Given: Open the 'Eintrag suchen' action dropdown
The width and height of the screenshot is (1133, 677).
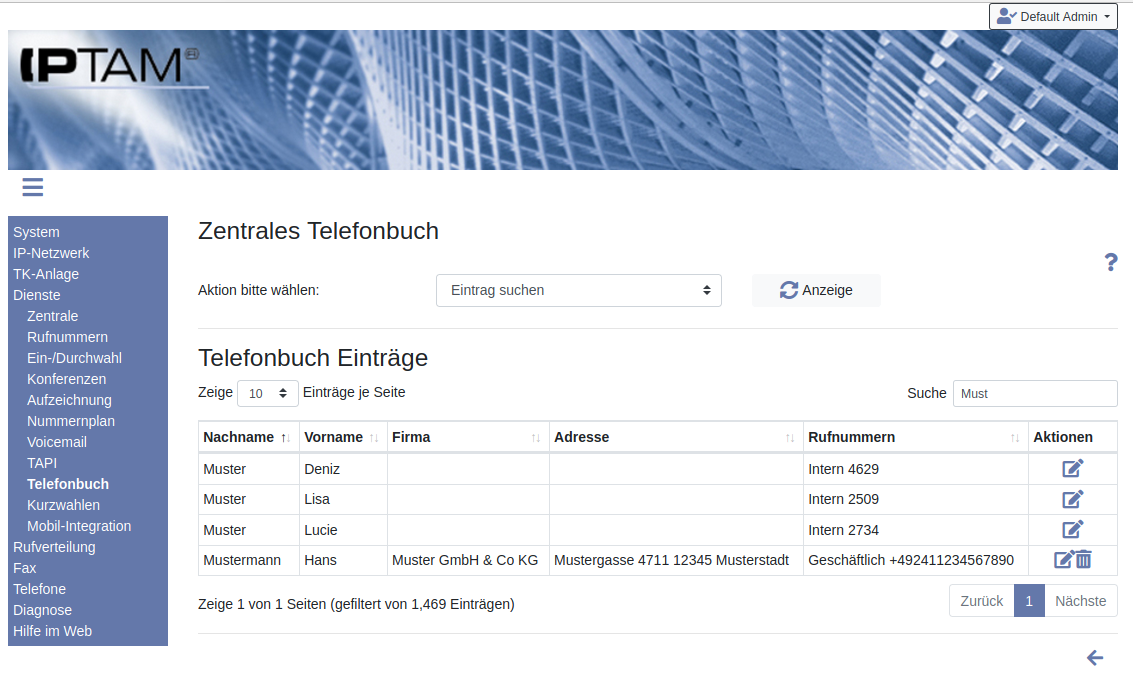Looking at the screenshot, I should (x=578, y=290).
